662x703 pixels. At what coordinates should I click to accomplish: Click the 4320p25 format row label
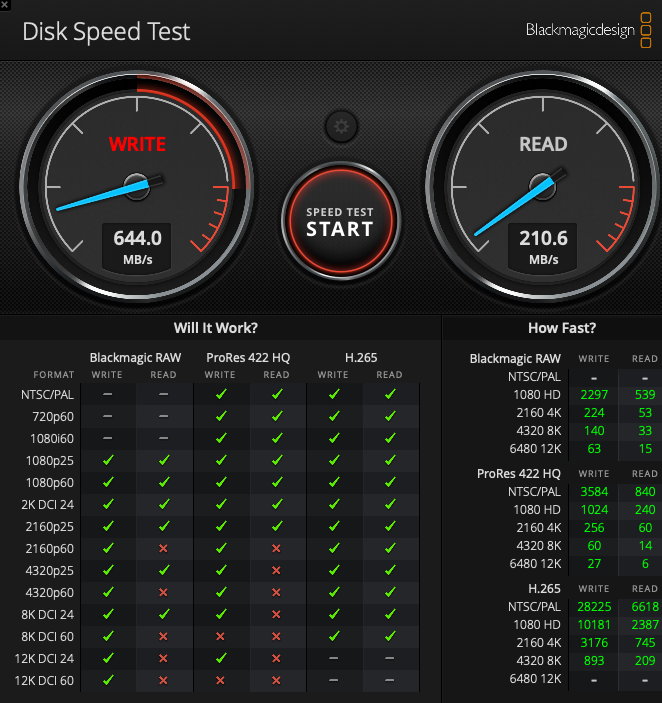tap(50, 570)
